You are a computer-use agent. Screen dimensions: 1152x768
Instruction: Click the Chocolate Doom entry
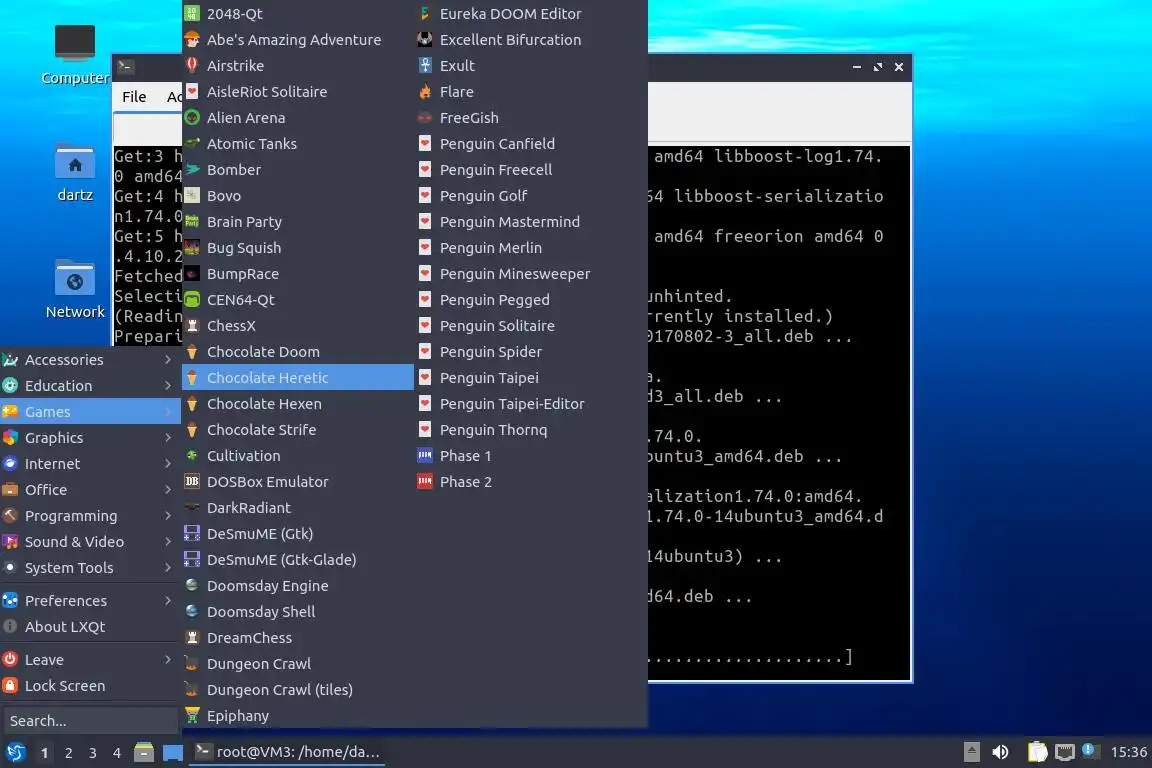click(x=298, y=352)
